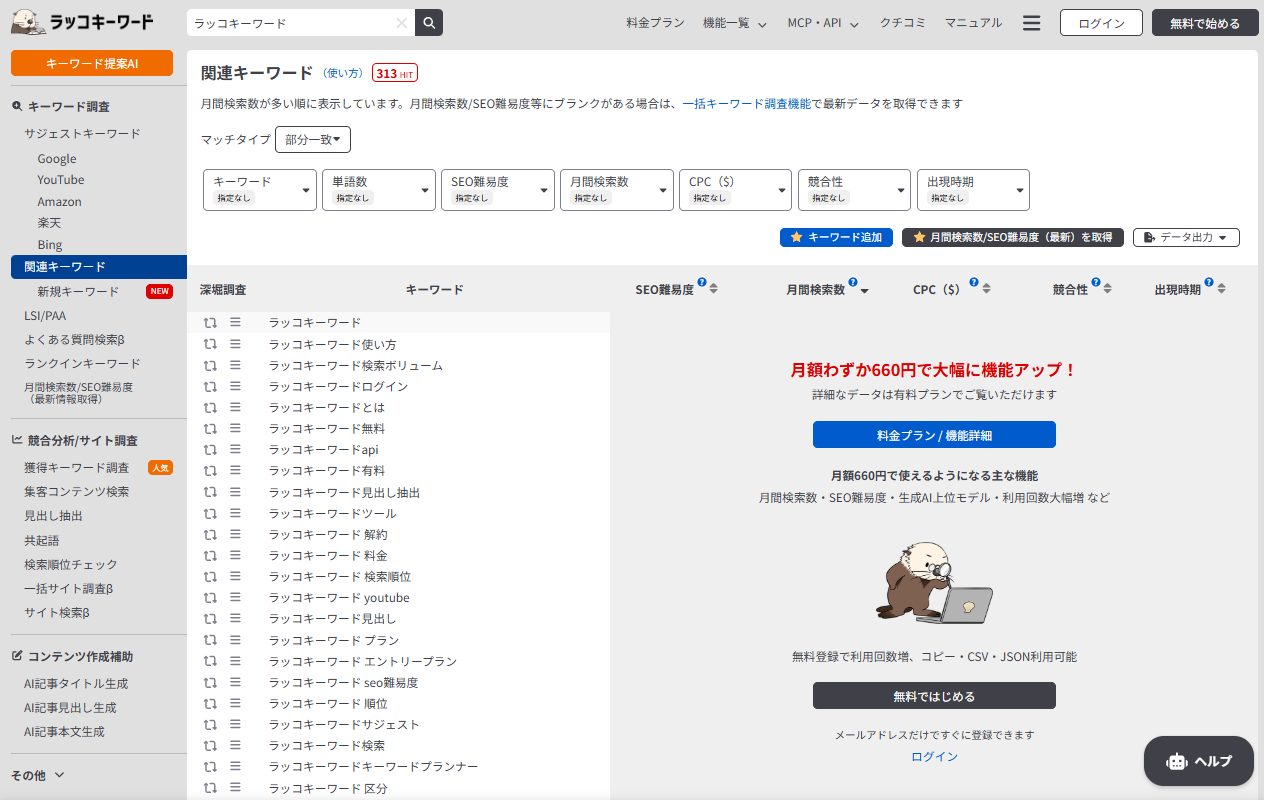Open the 一括キーワード調査機能 link

(x=747, y=104)
